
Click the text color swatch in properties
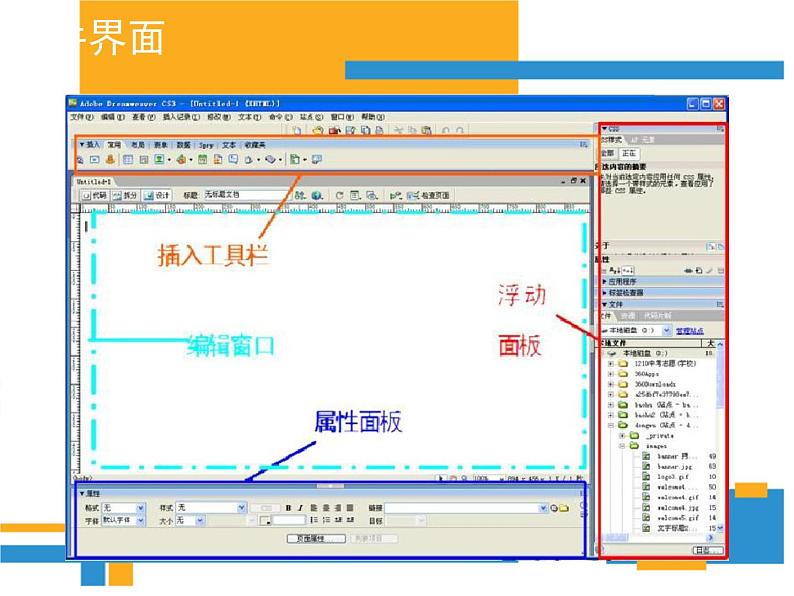(x=264, y=521)
